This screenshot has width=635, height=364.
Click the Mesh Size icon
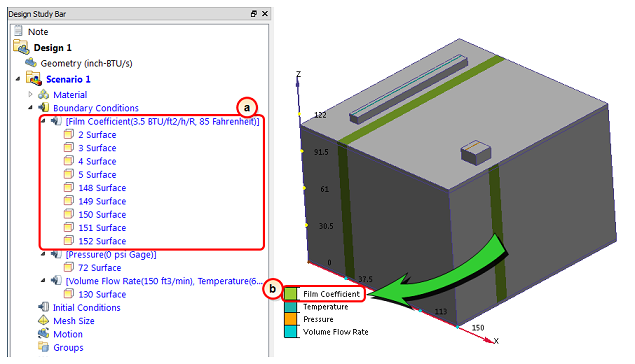pos(43,321)
